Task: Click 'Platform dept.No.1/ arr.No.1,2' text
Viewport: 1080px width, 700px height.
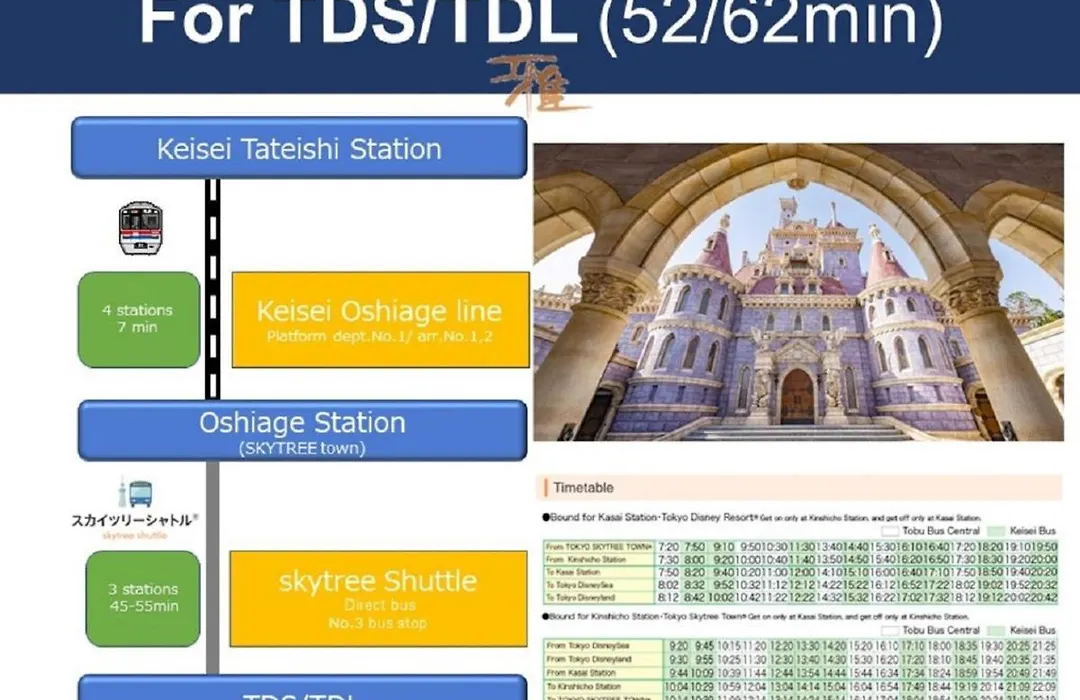Action: pos(380,337)
